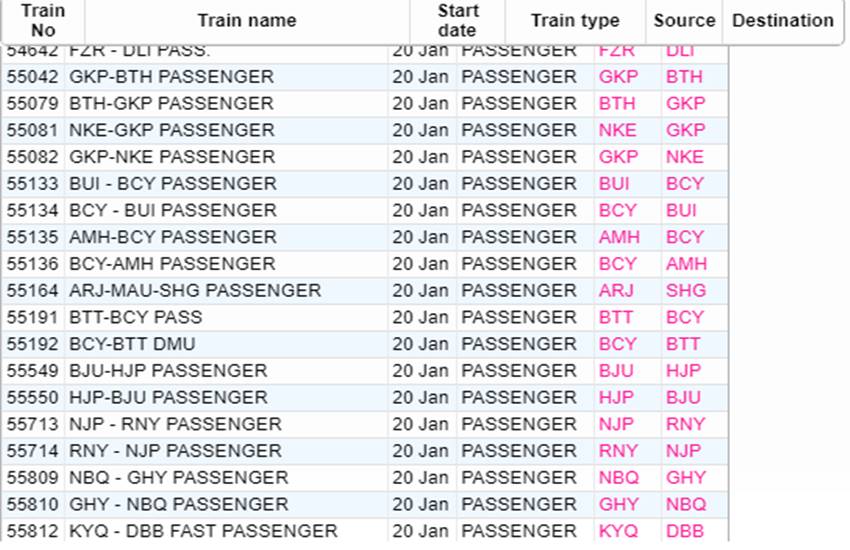Click the pink ARJ station code link

coord(616,291)
